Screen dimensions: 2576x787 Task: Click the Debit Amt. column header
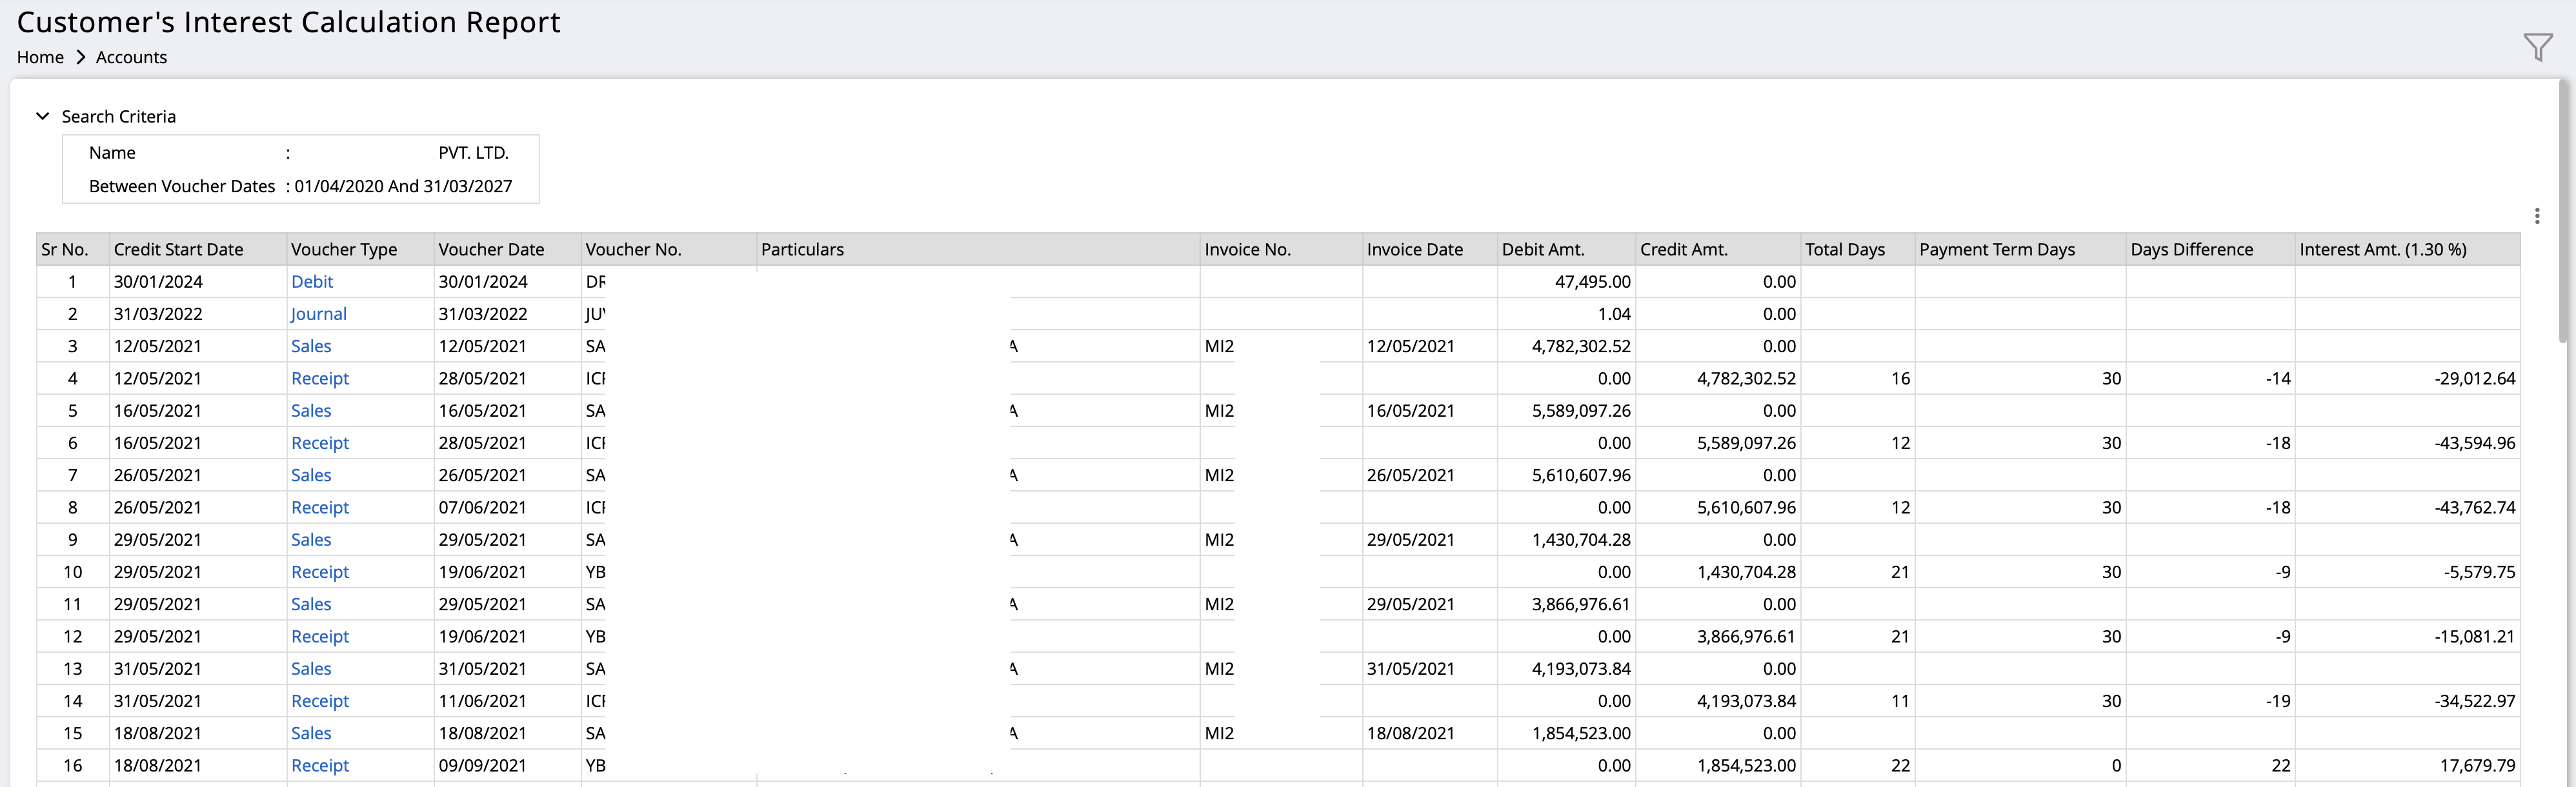[1567, 249]
